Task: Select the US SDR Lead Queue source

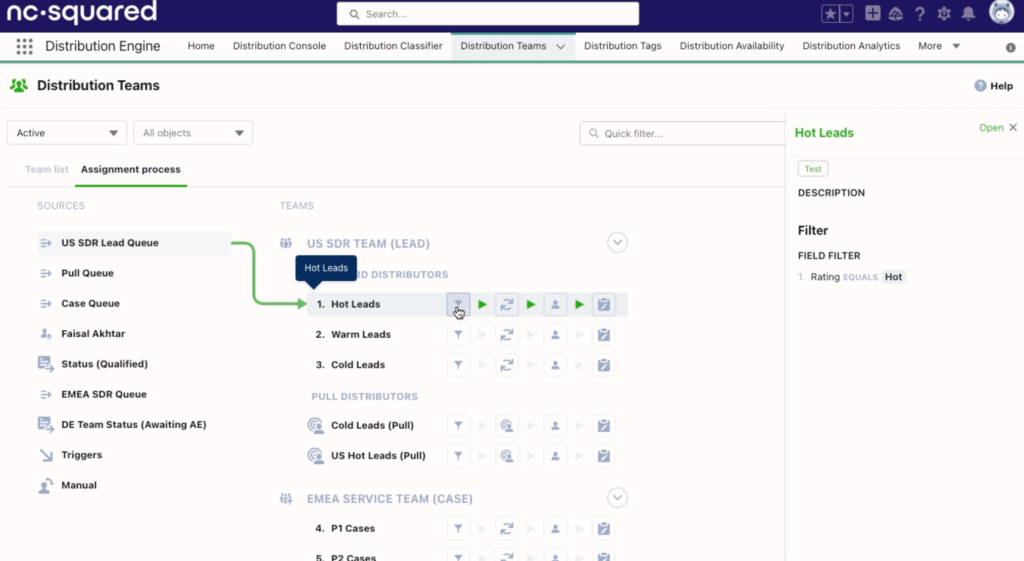Action: pyautogui.click(x=133, y=243)
